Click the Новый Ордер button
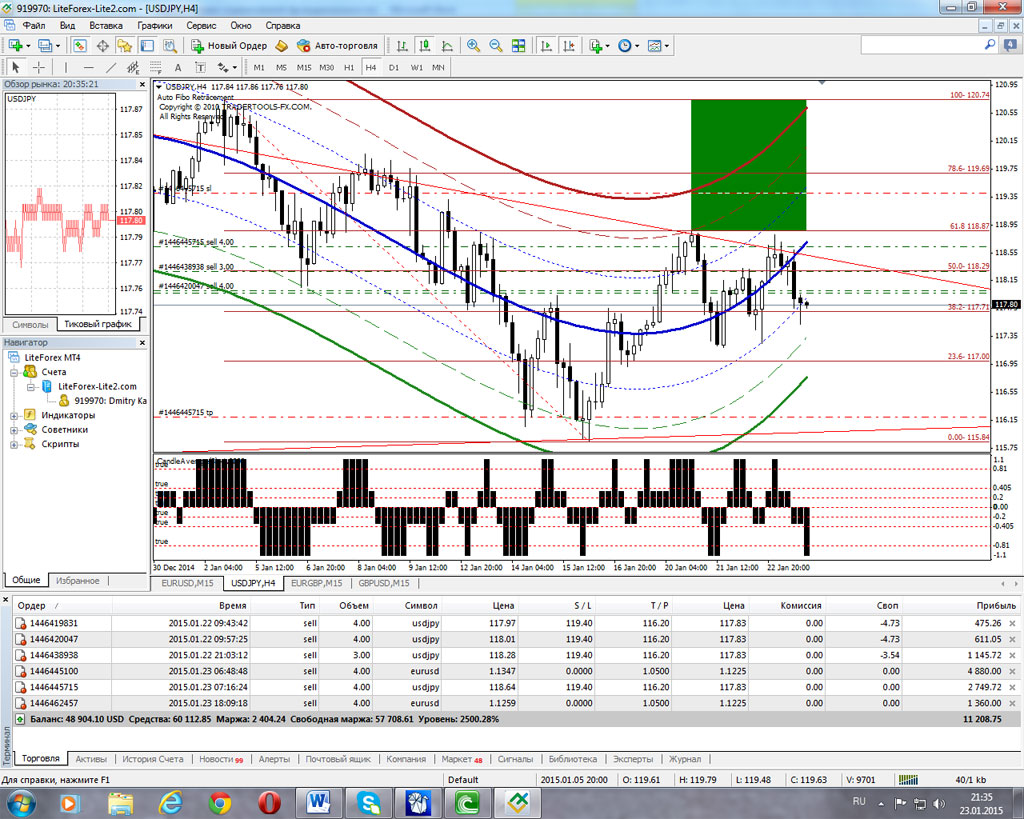This screenshot has width=1024, height=819. (229, 46)
